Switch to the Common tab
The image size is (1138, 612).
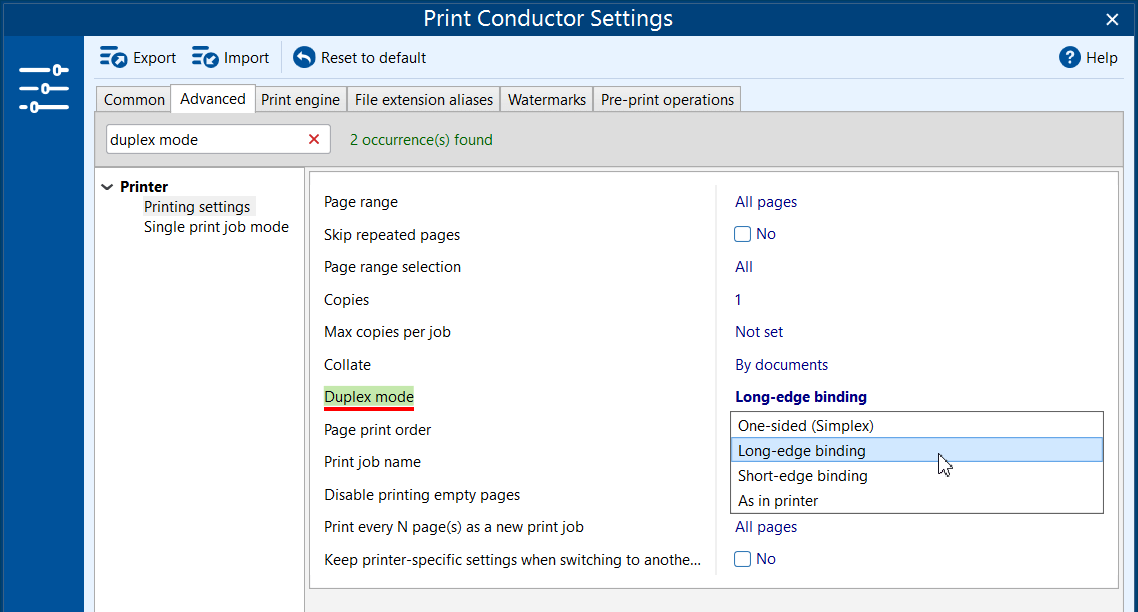(x=134, y=100)
